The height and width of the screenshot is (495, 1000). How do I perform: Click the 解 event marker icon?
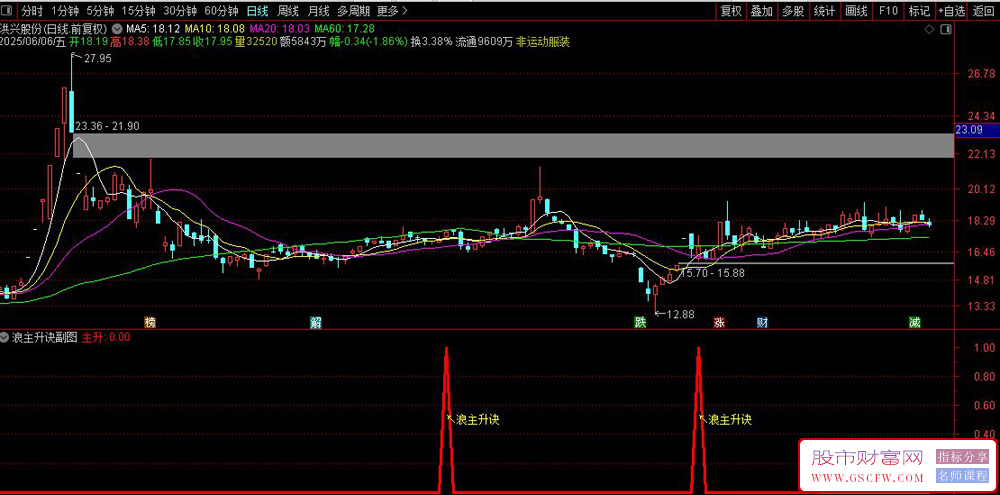click(316, 321)
